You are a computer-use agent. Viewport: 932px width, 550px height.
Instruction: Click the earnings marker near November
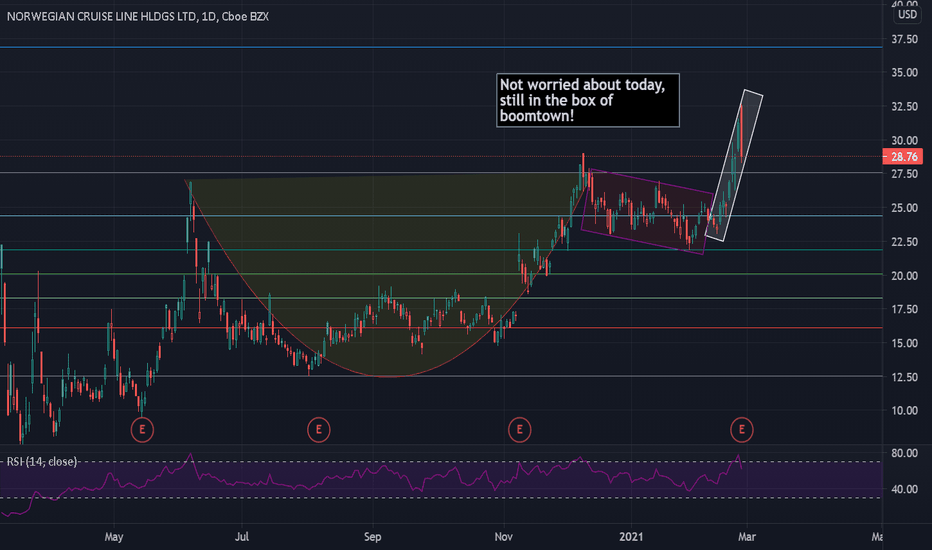[x=519, y=429]
